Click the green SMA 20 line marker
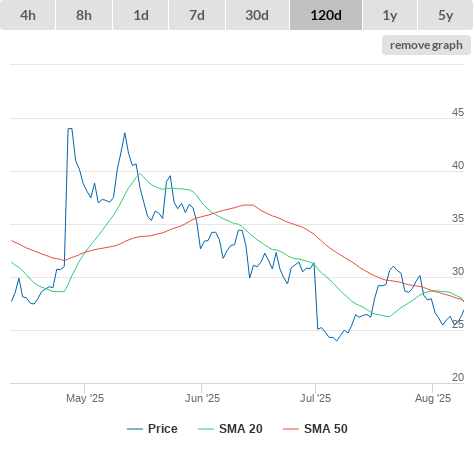This screenshot has width=474, height=455. [x=206, y=429]
